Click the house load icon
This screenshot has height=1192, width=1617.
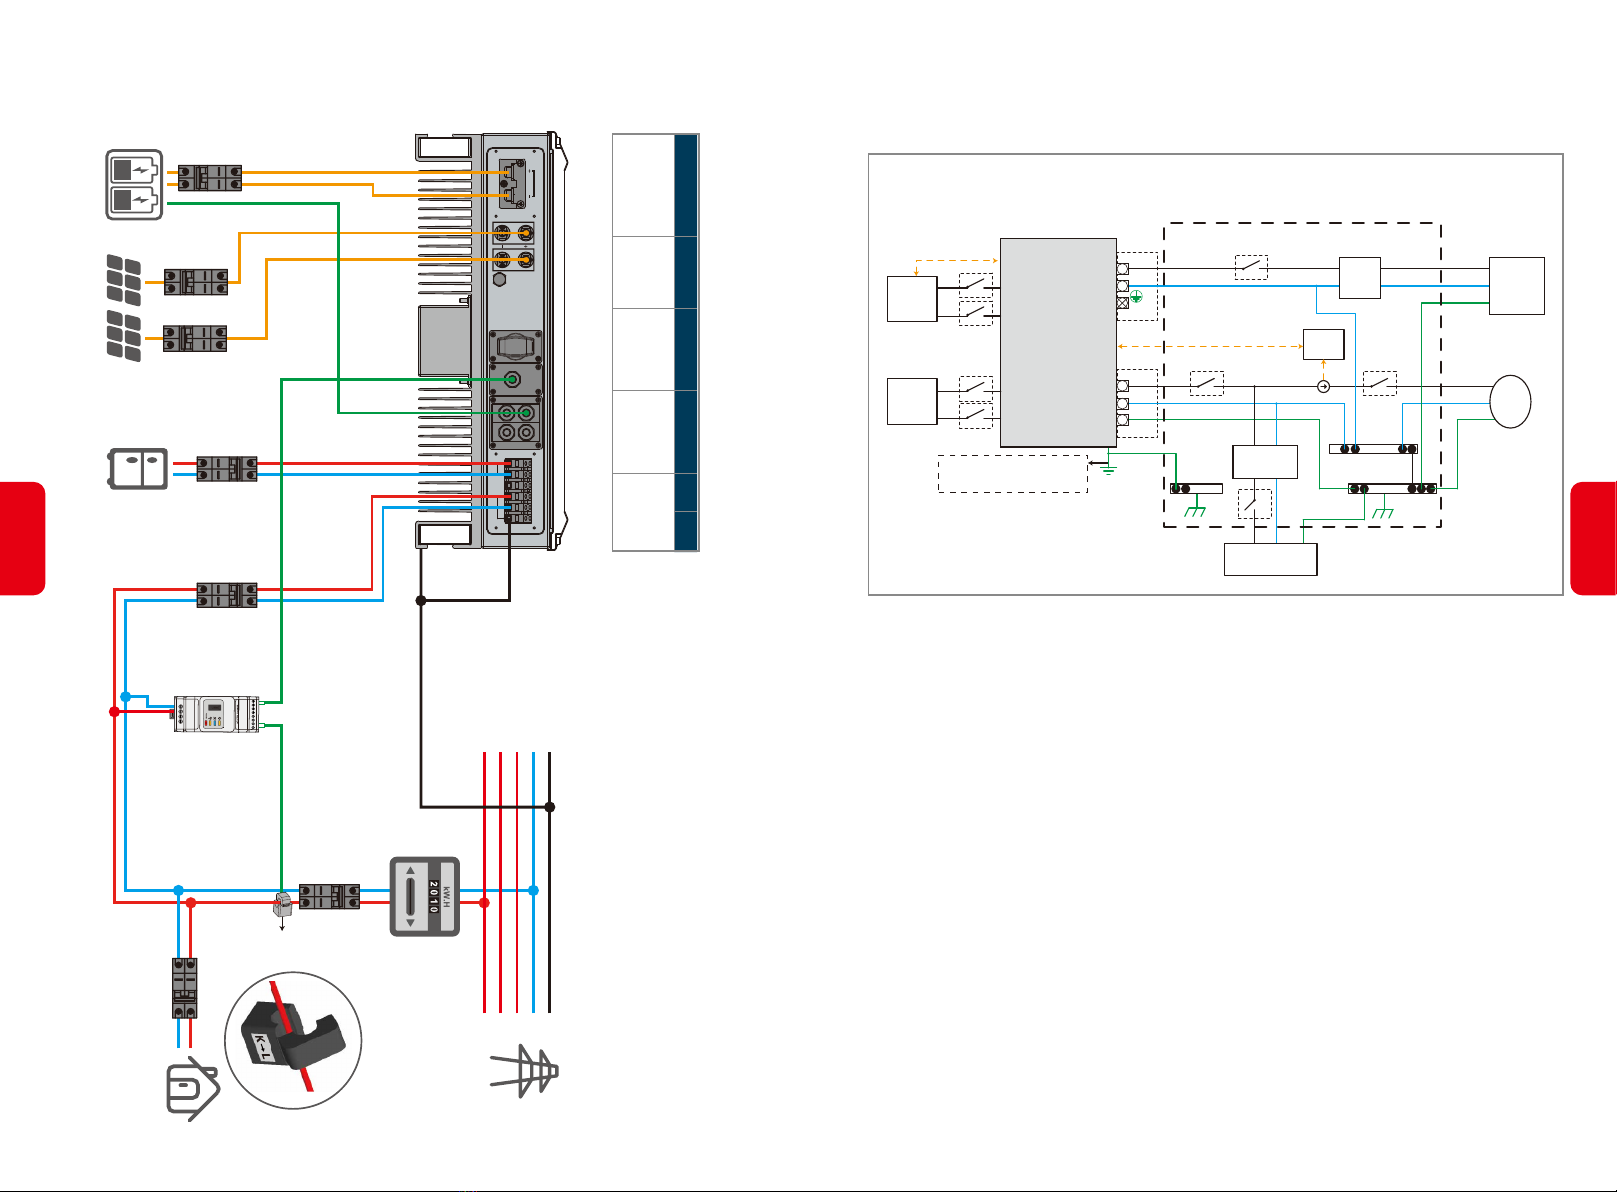point(192,1088)
